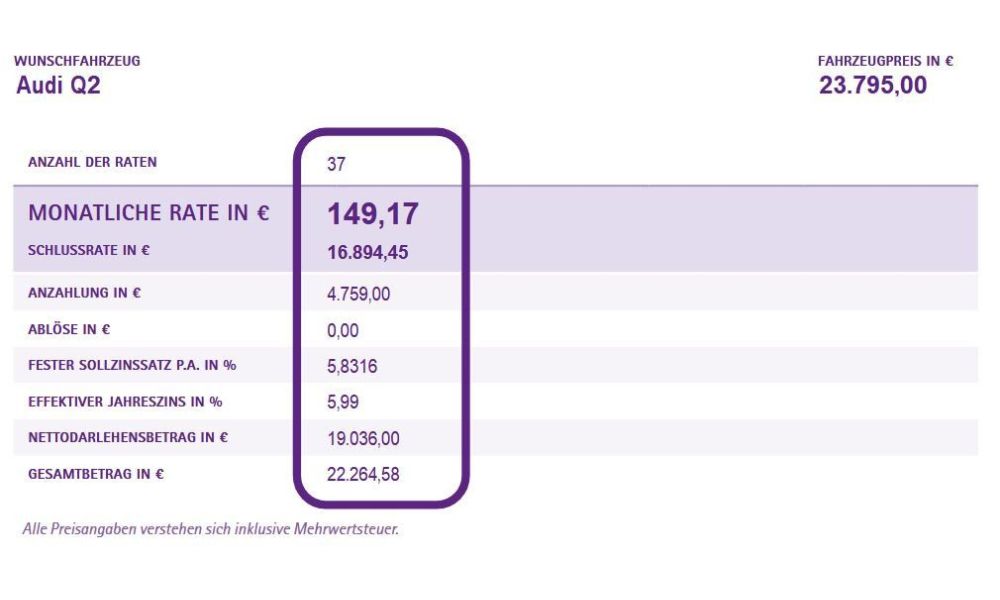Click the Fester Sollzinssatz p.a. label
This screenshot has width=1000, height=600.
[132, 365]
